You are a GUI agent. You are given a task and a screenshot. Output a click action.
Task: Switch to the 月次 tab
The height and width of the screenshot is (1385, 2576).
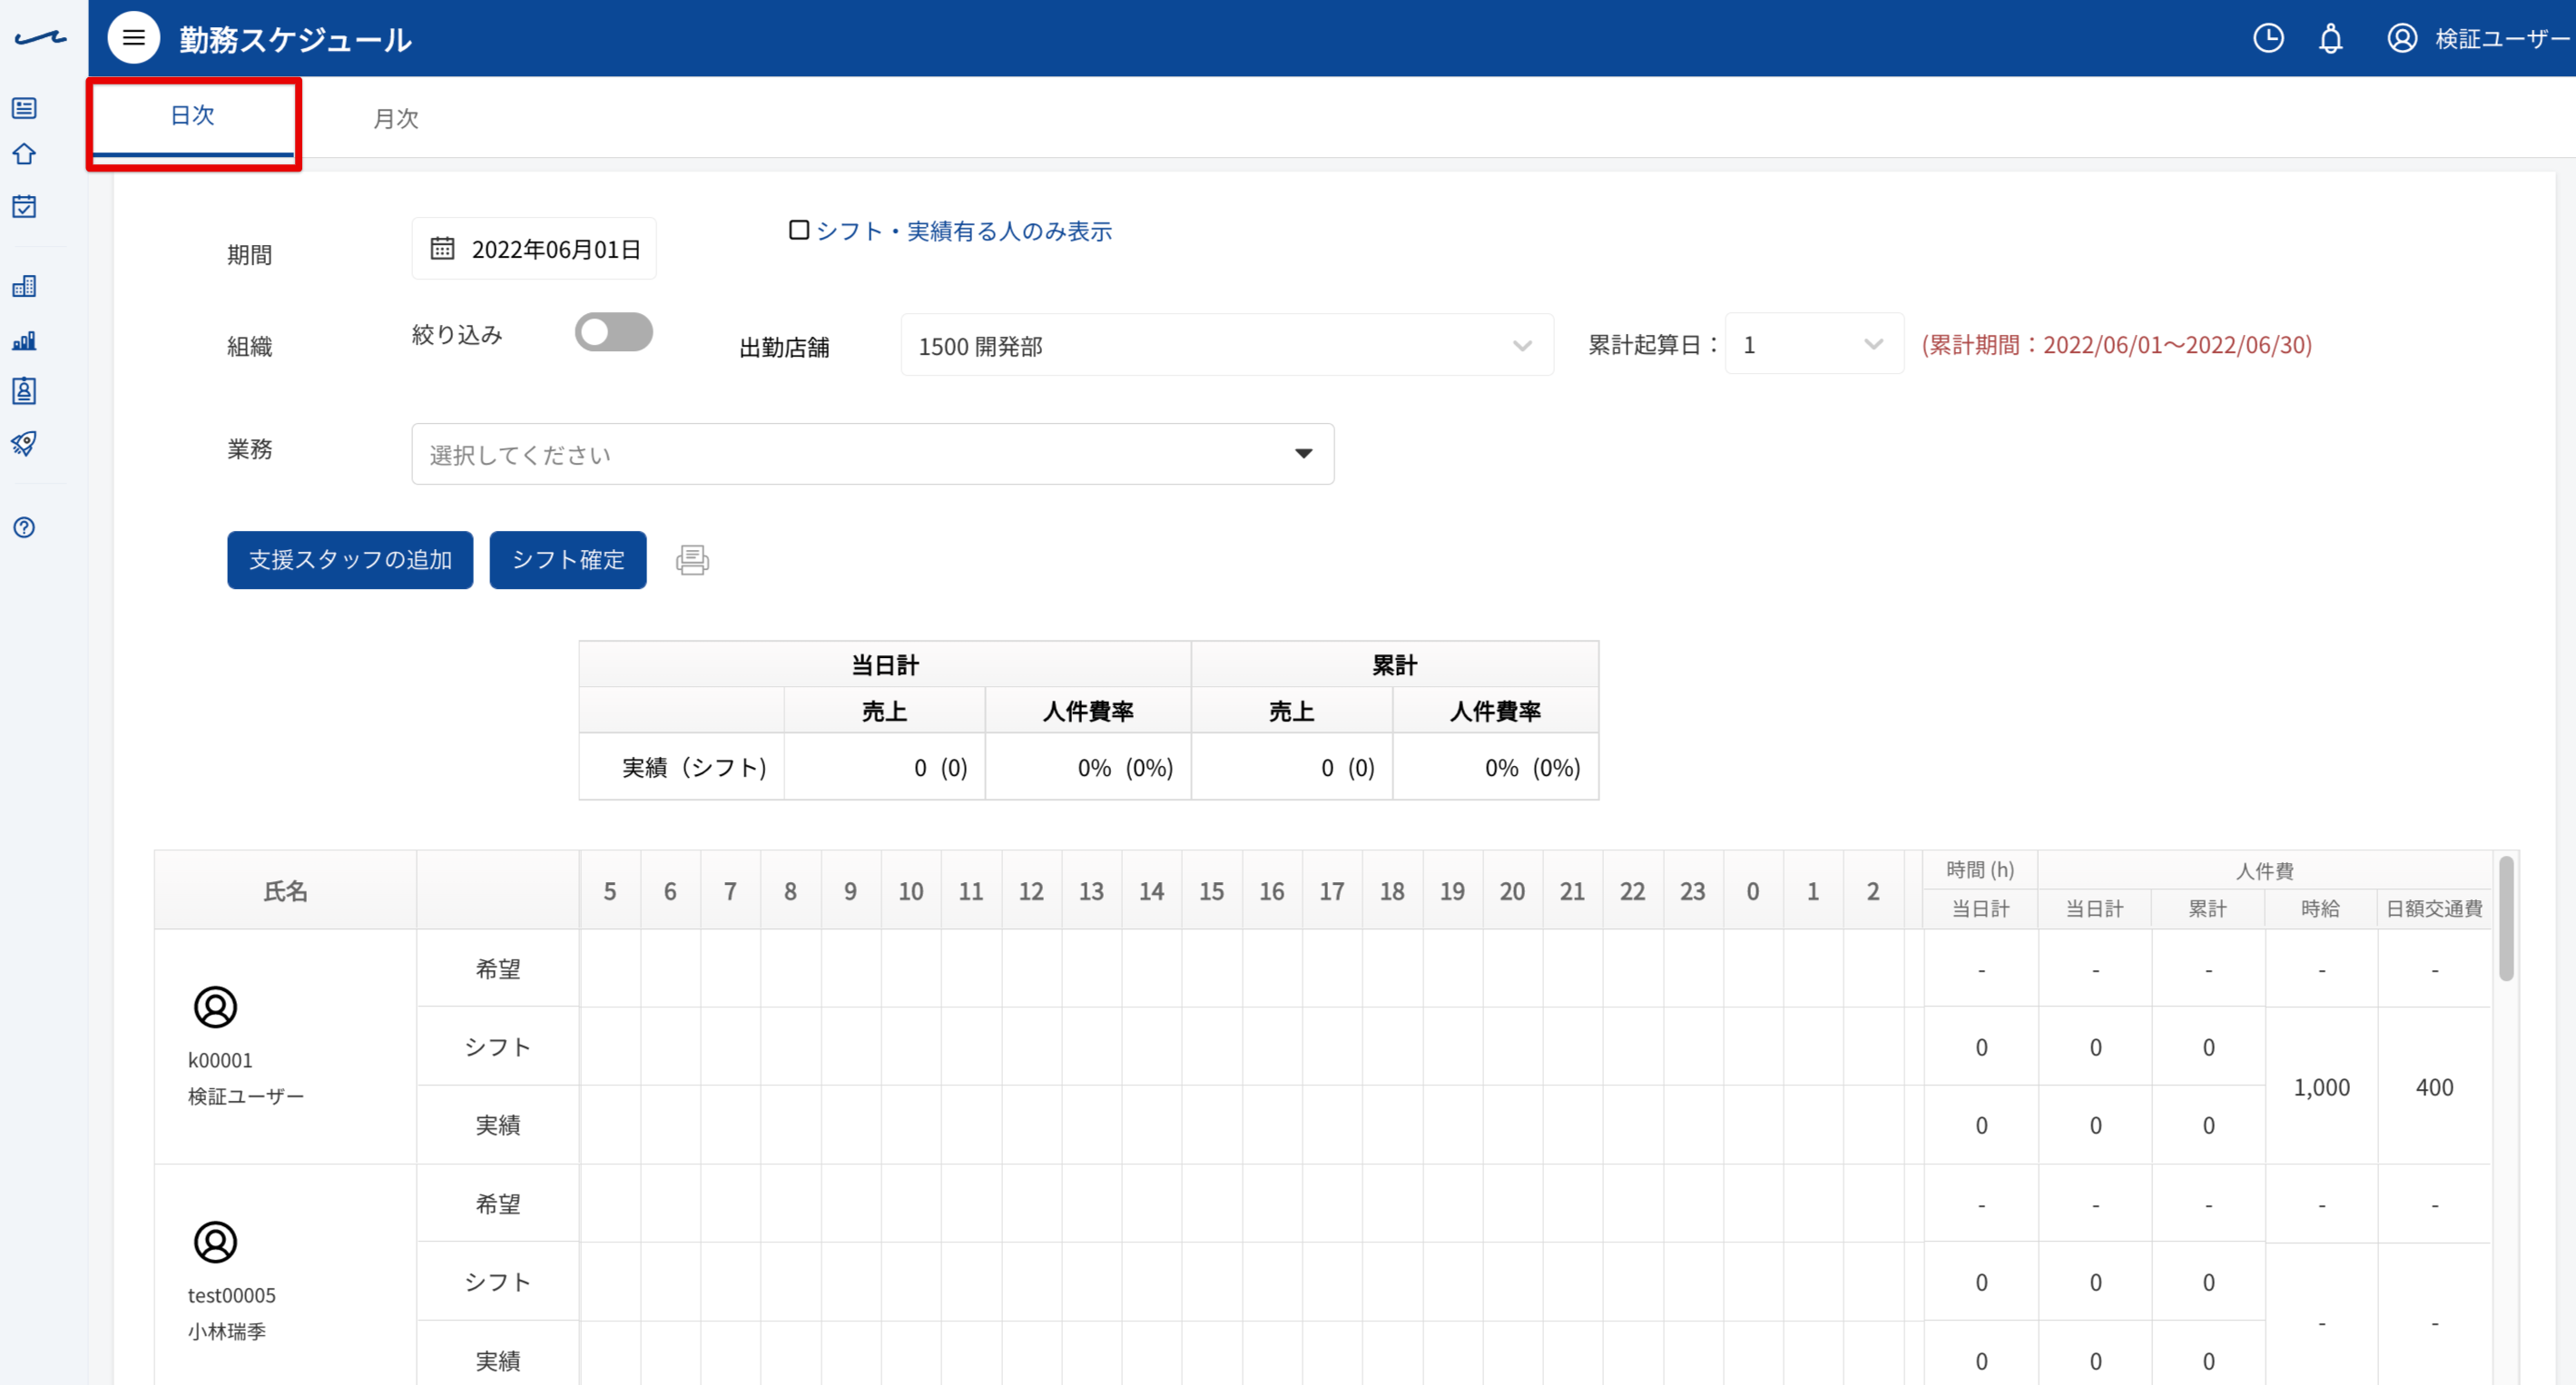(396, 118)
